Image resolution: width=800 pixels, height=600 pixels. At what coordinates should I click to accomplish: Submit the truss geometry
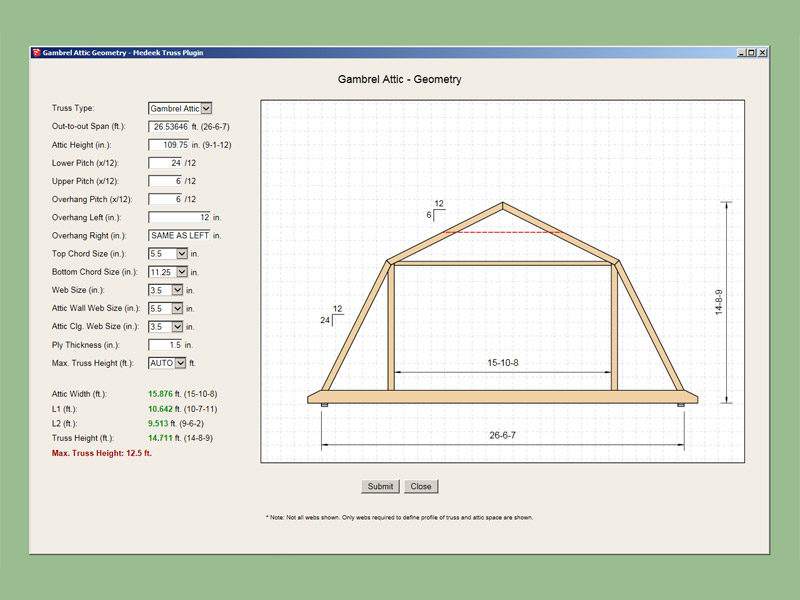(x=381, y=486)
